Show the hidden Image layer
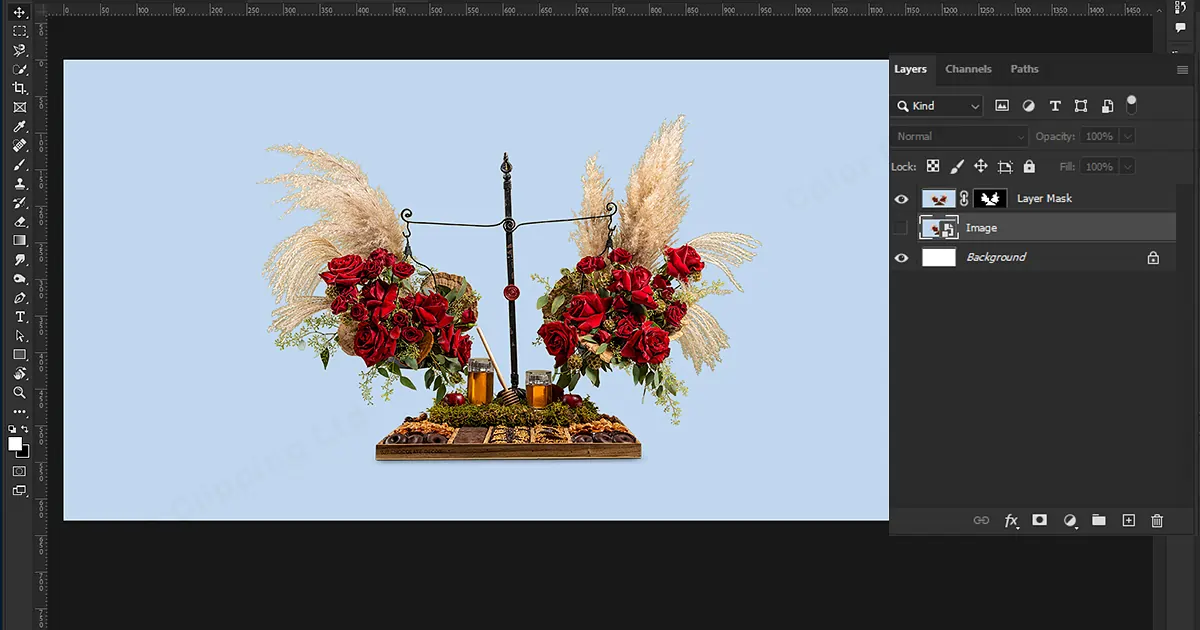1200x630 pixels. (x=901, y=227)
